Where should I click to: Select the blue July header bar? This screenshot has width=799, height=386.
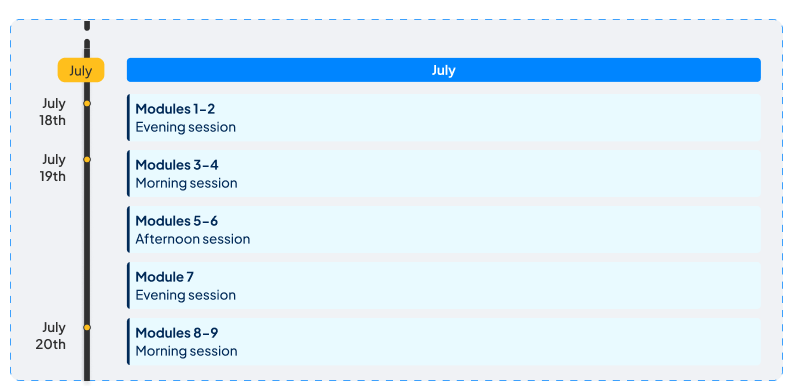pos(443,70)
